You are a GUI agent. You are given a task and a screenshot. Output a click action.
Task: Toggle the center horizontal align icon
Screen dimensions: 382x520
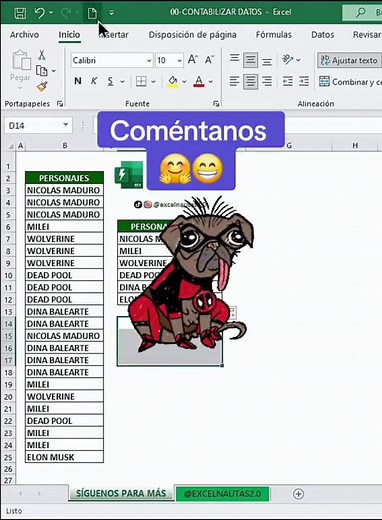tap(250, 82)
